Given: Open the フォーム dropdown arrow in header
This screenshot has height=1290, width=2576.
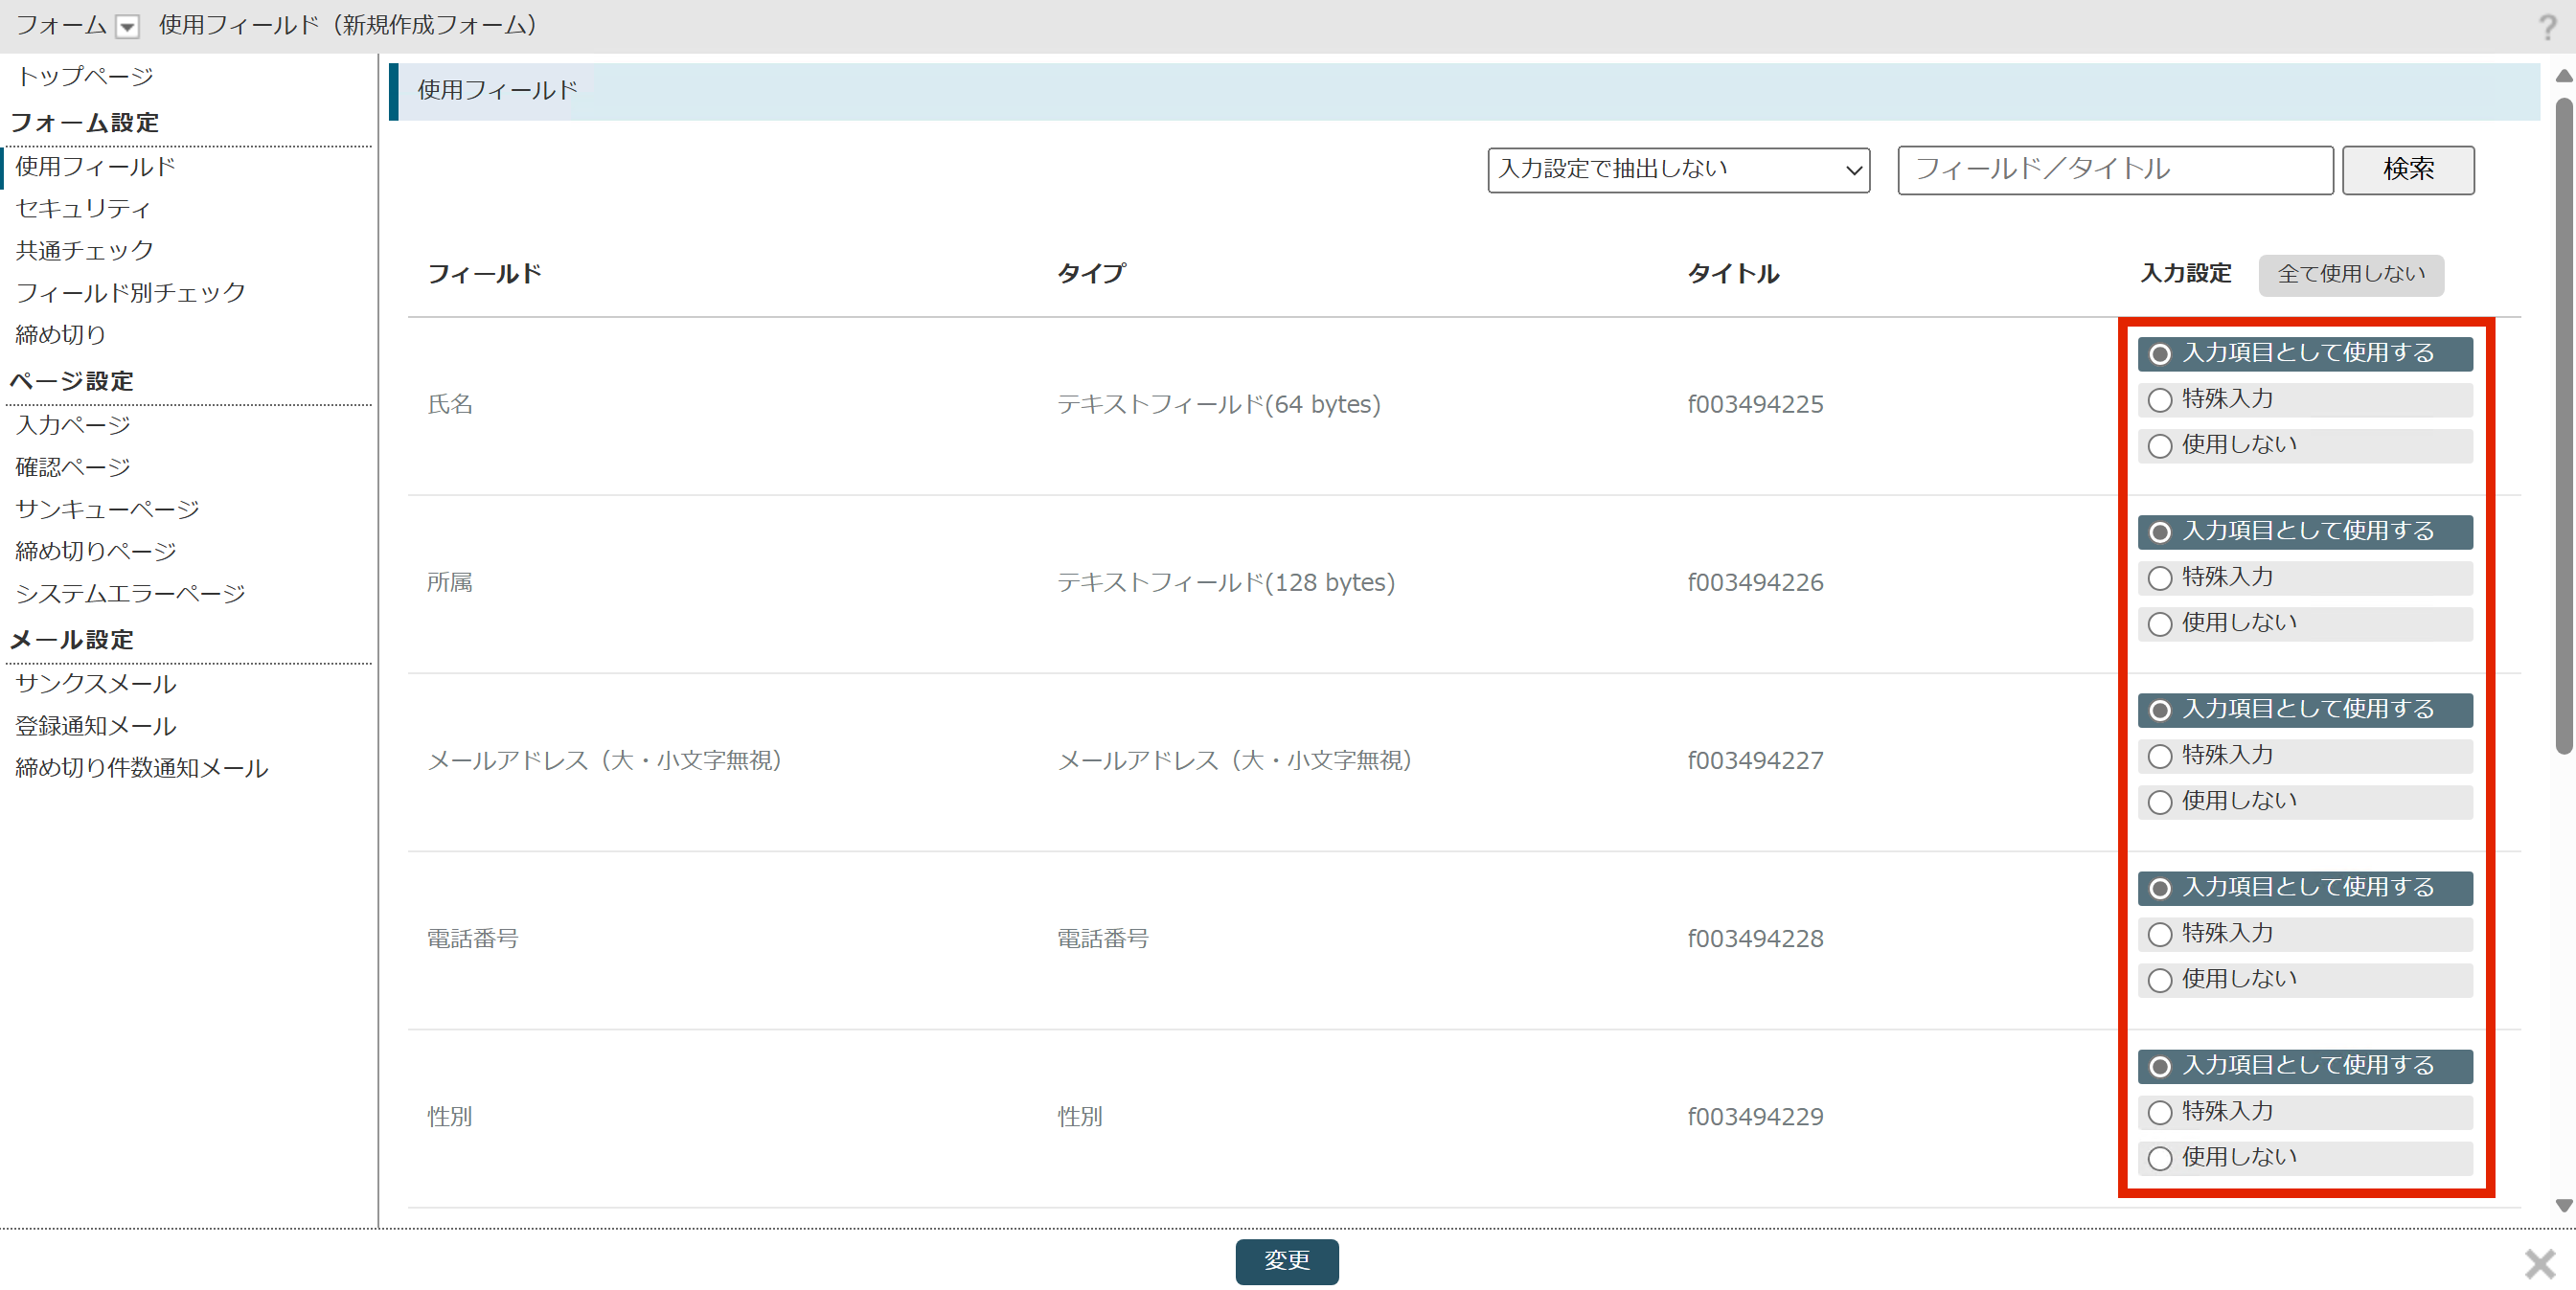Looking at the screenshot, I should click(x=127, y=27).
